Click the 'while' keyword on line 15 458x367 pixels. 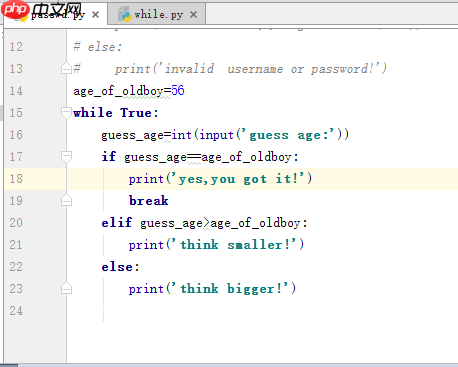coord(93,113)
